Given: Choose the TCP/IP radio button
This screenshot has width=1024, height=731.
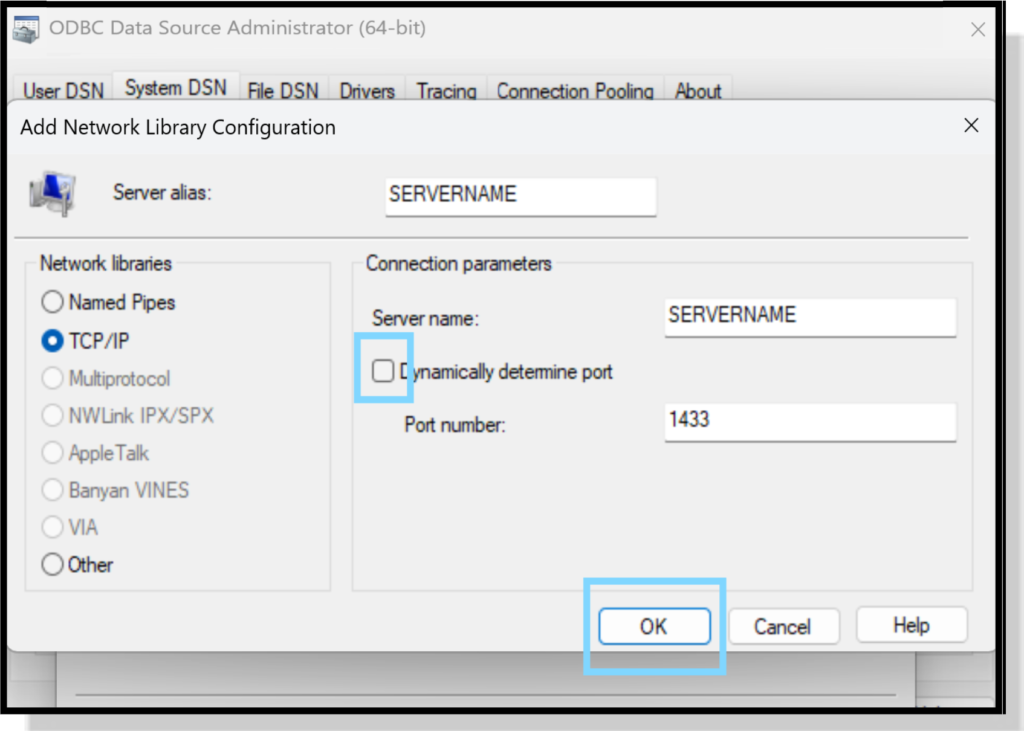Looking at the screenshot, I should 52,341.
